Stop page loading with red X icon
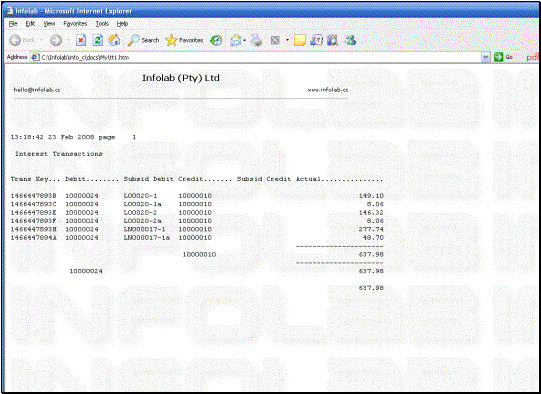The image size is (541, 394). click(x=81, y=40)
